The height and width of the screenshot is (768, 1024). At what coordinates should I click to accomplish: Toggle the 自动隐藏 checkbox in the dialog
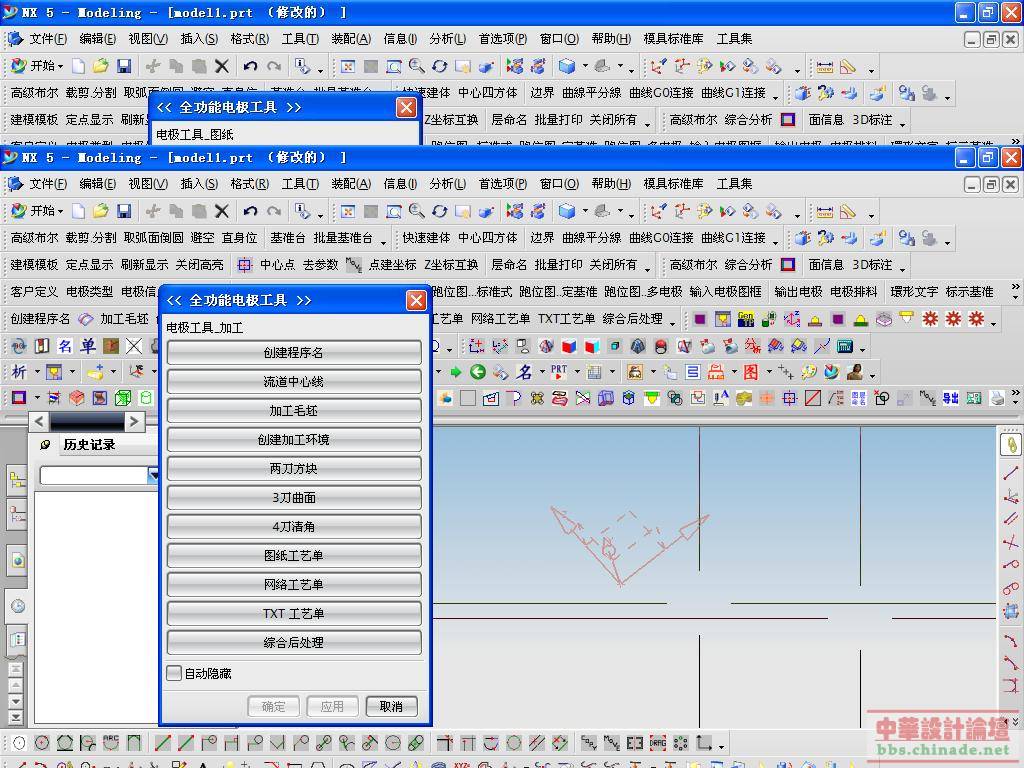point(174,673)
